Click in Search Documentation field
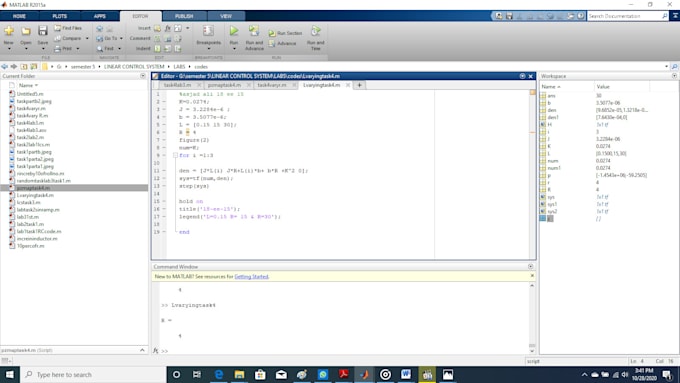This screenshot has height=383, width=680. pyautogui.click(x=624, y=16)
